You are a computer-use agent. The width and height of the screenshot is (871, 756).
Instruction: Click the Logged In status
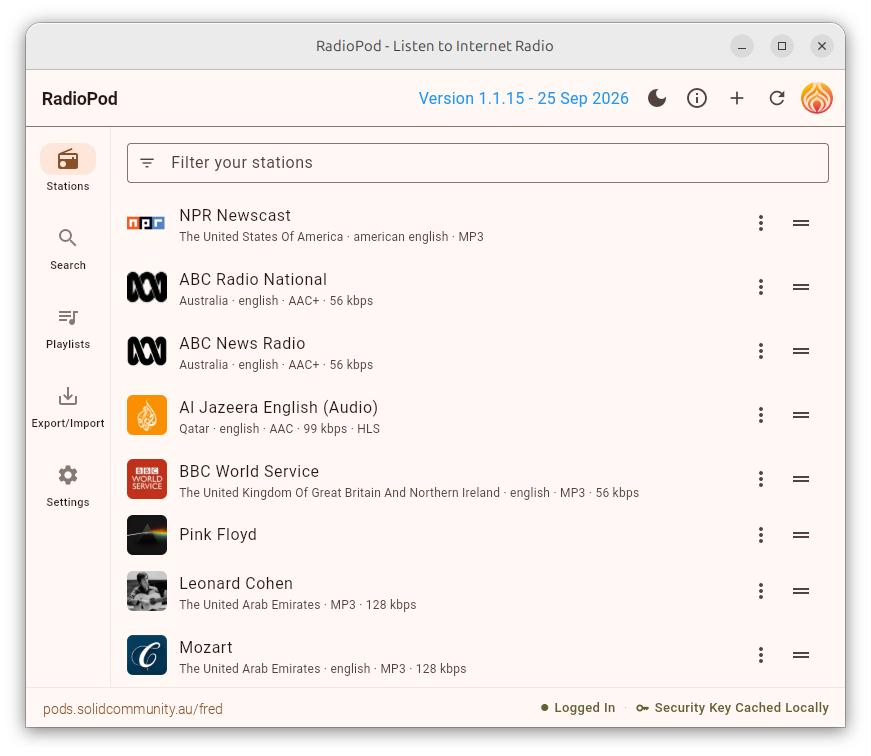(x=578, y=708)
